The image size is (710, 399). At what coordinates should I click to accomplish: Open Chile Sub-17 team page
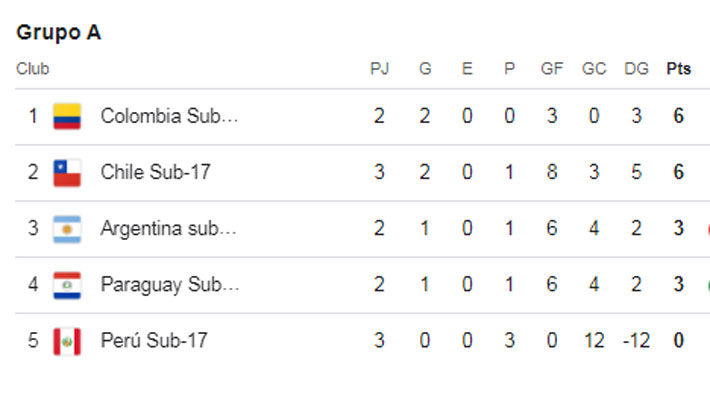(155, 172)
